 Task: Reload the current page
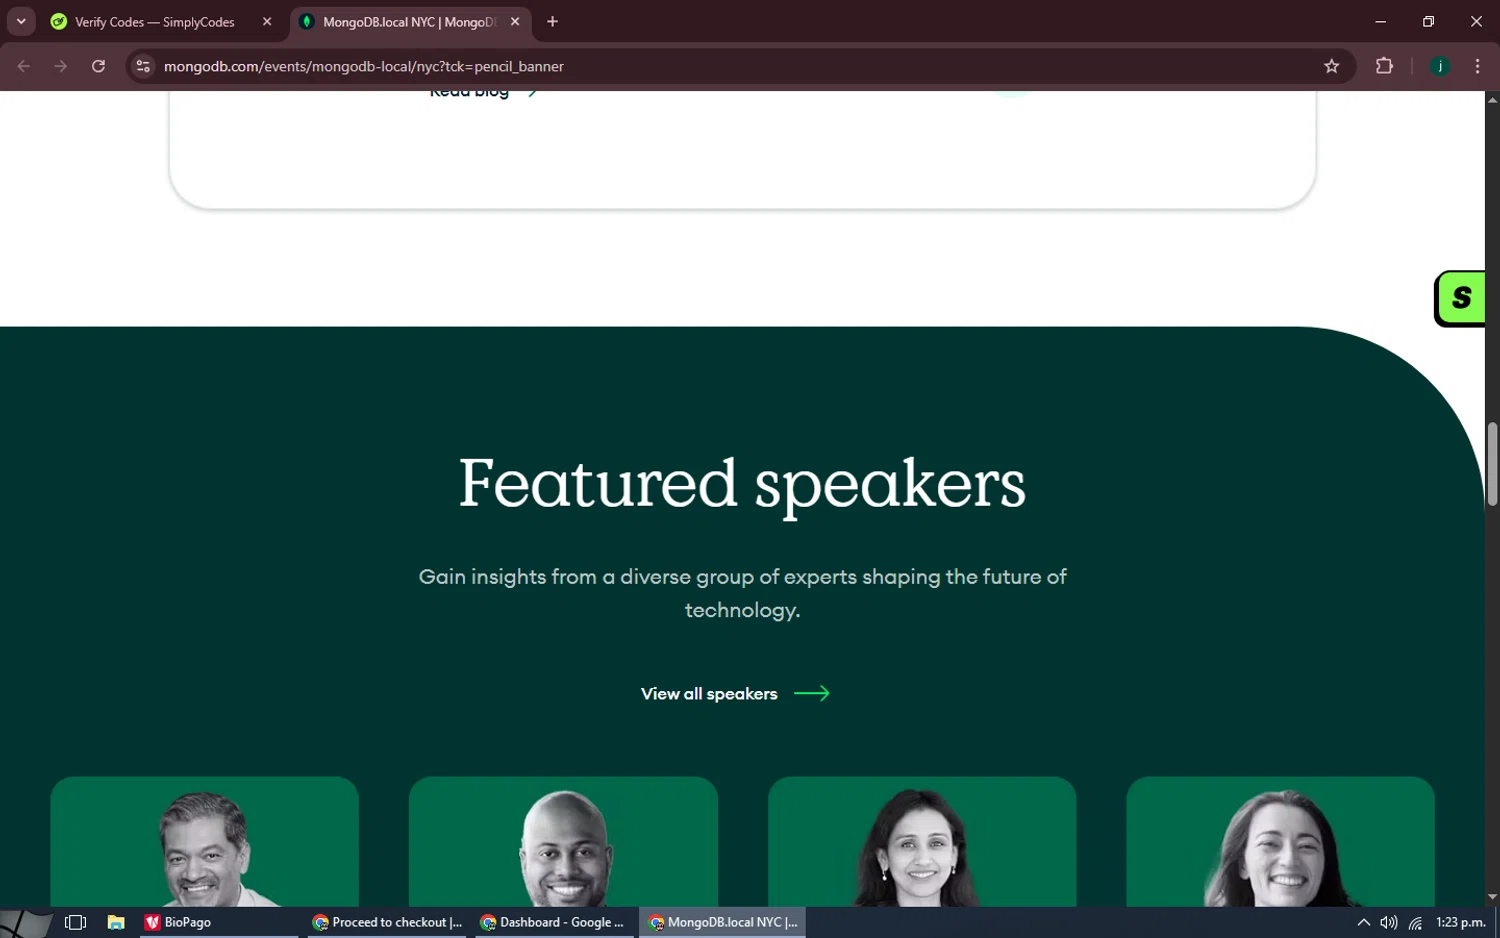pos(98,66)
